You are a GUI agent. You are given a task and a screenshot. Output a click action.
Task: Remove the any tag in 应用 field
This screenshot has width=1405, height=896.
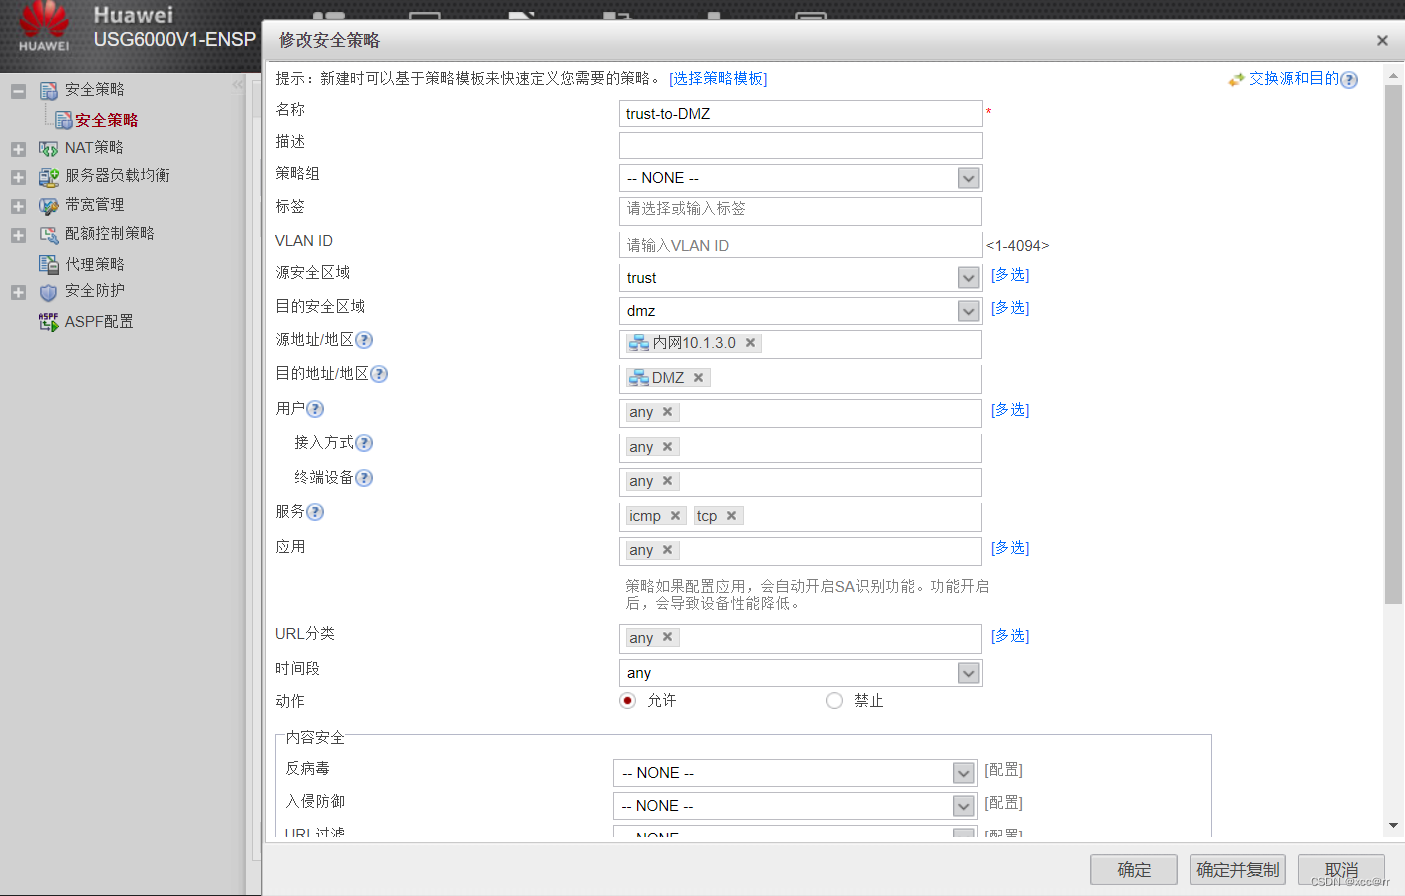click(667, 550)
